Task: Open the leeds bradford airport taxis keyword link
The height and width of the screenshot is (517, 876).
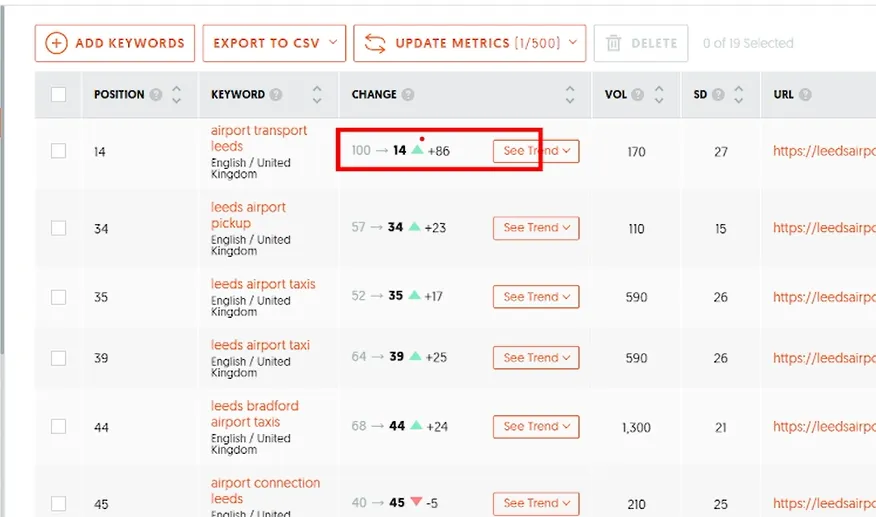Action: 255,414
